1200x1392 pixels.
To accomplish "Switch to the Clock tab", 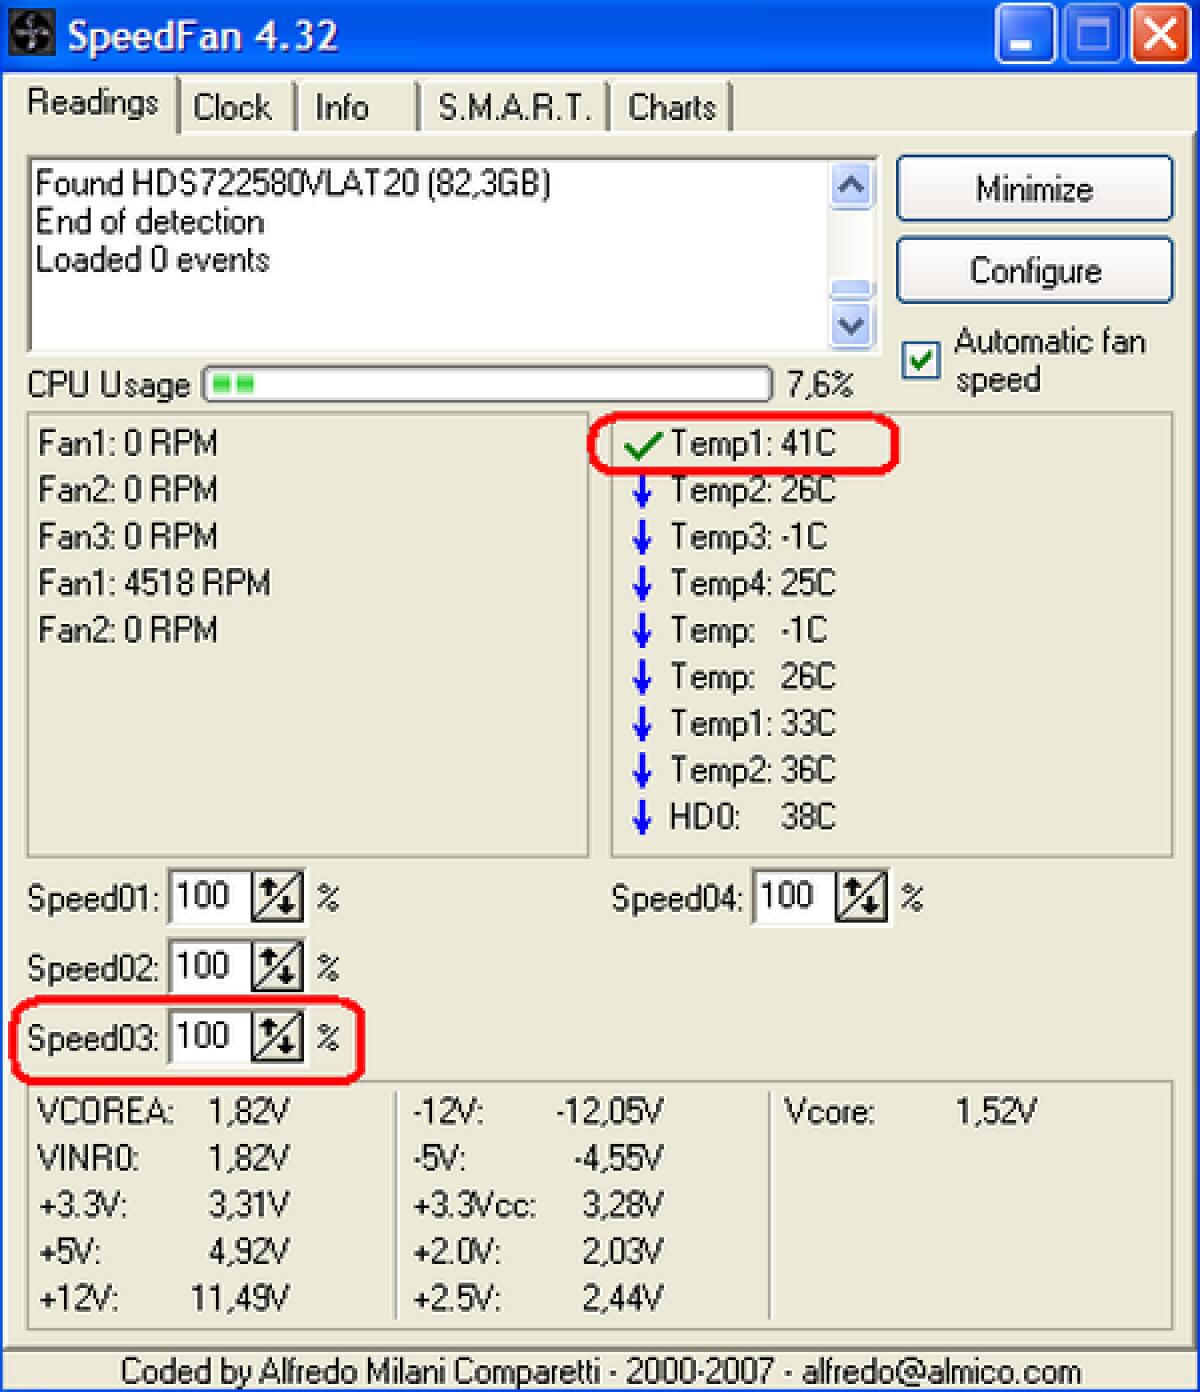I will [232, 106].
